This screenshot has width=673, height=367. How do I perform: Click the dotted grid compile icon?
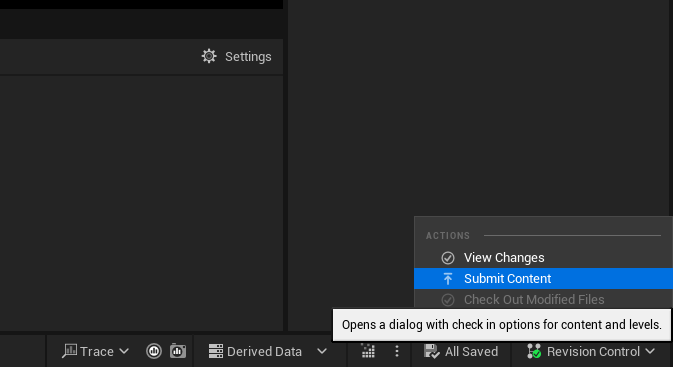(368, 351)
